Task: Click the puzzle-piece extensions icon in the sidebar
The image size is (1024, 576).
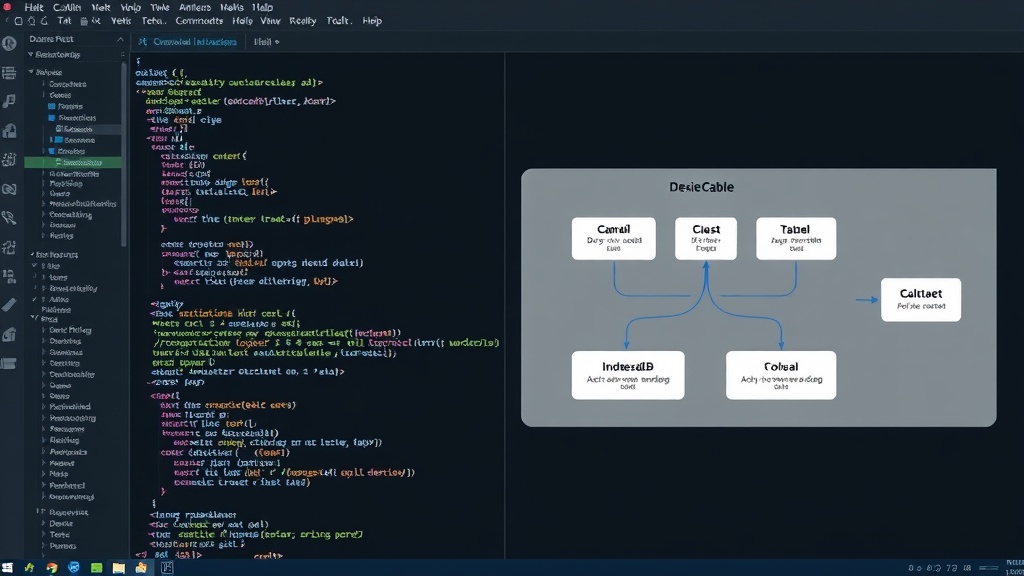Action: click(x=9, y=248)
